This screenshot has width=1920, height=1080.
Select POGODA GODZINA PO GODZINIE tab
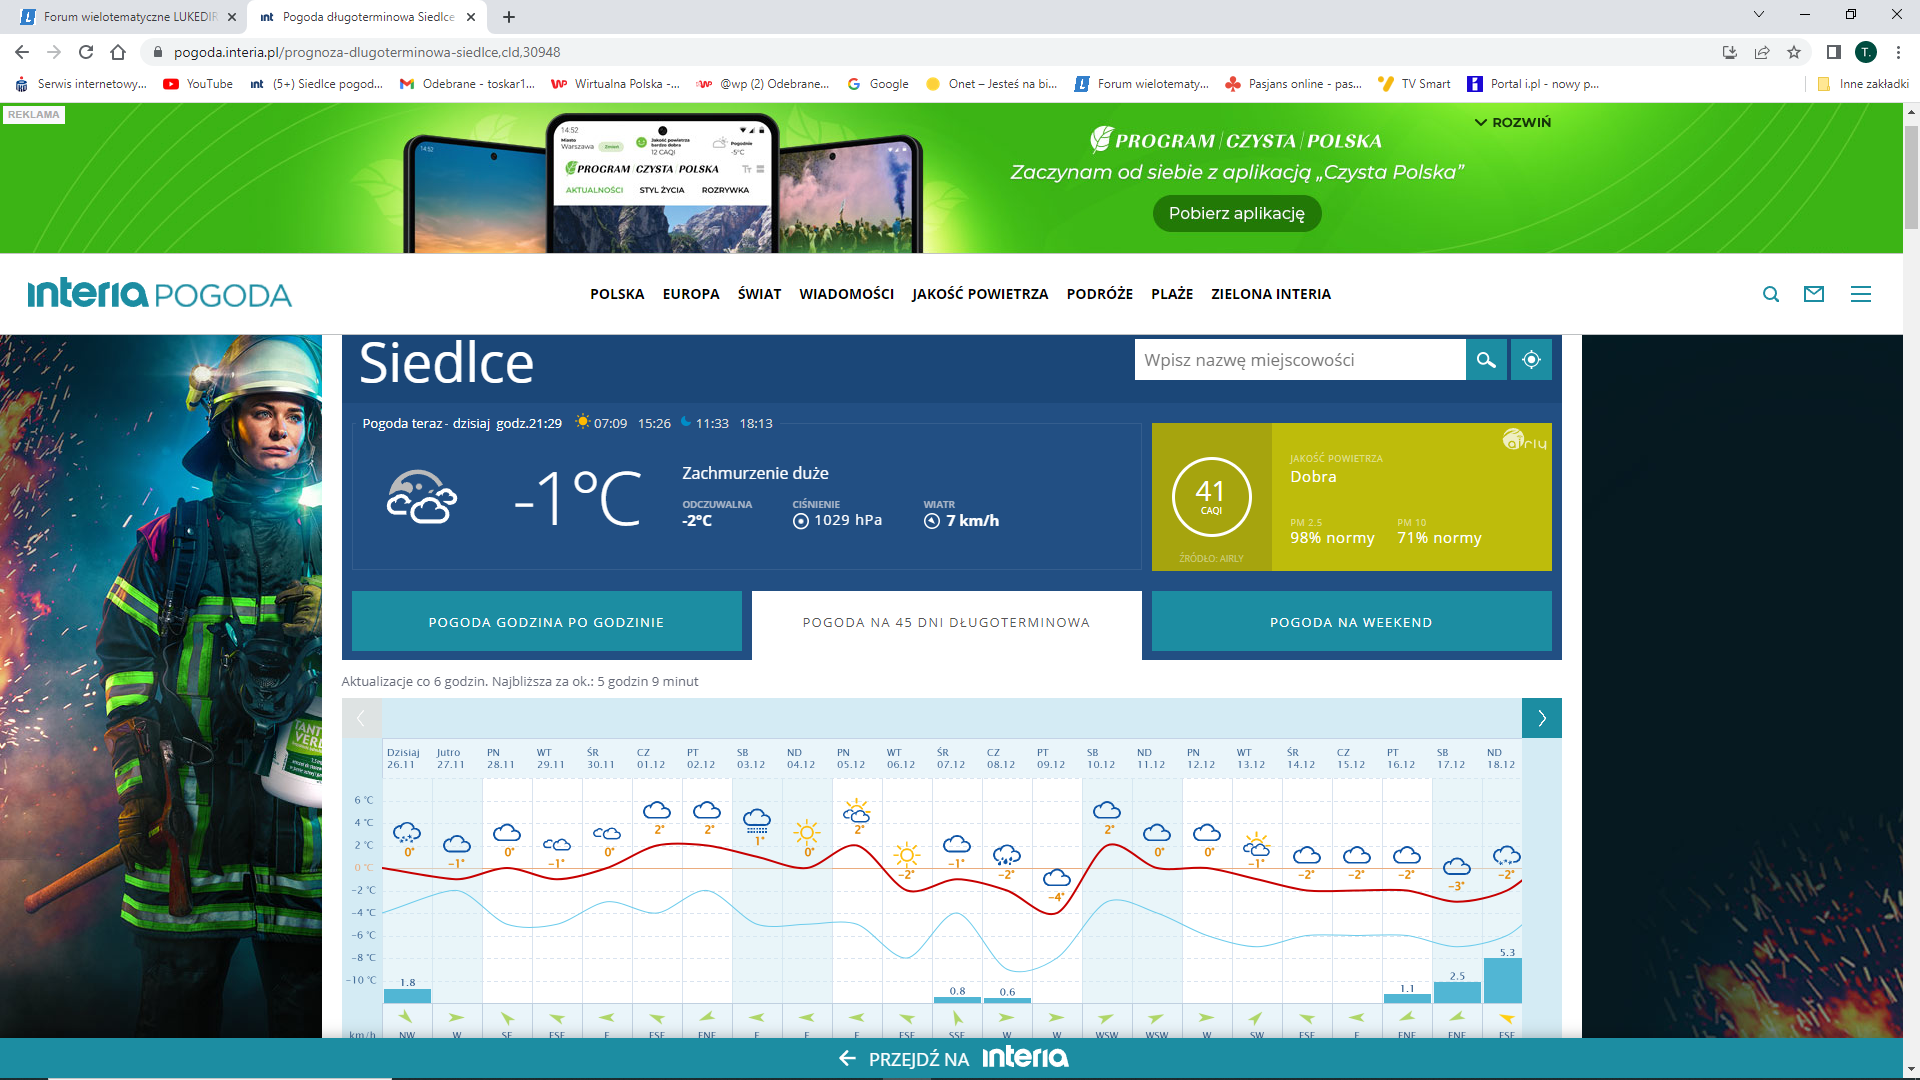pos(546,622)
